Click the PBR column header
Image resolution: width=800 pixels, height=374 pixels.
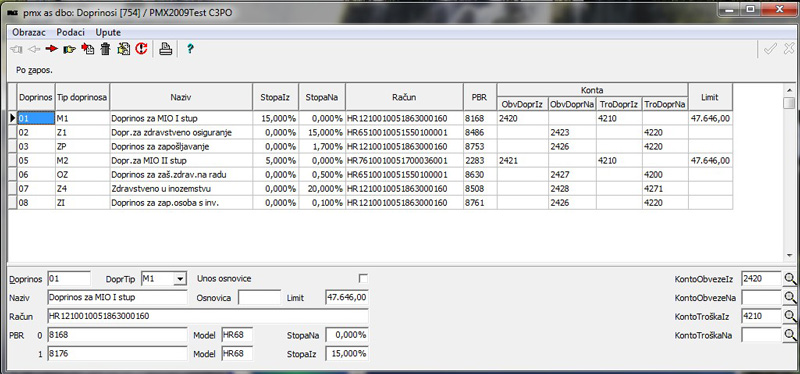[x=480, y=97]
